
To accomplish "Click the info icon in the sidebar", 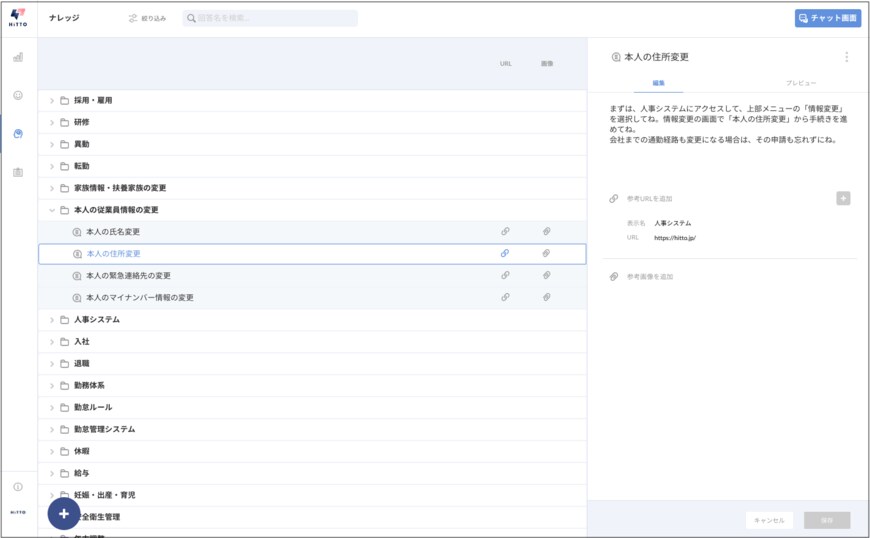I will [18, 487].
